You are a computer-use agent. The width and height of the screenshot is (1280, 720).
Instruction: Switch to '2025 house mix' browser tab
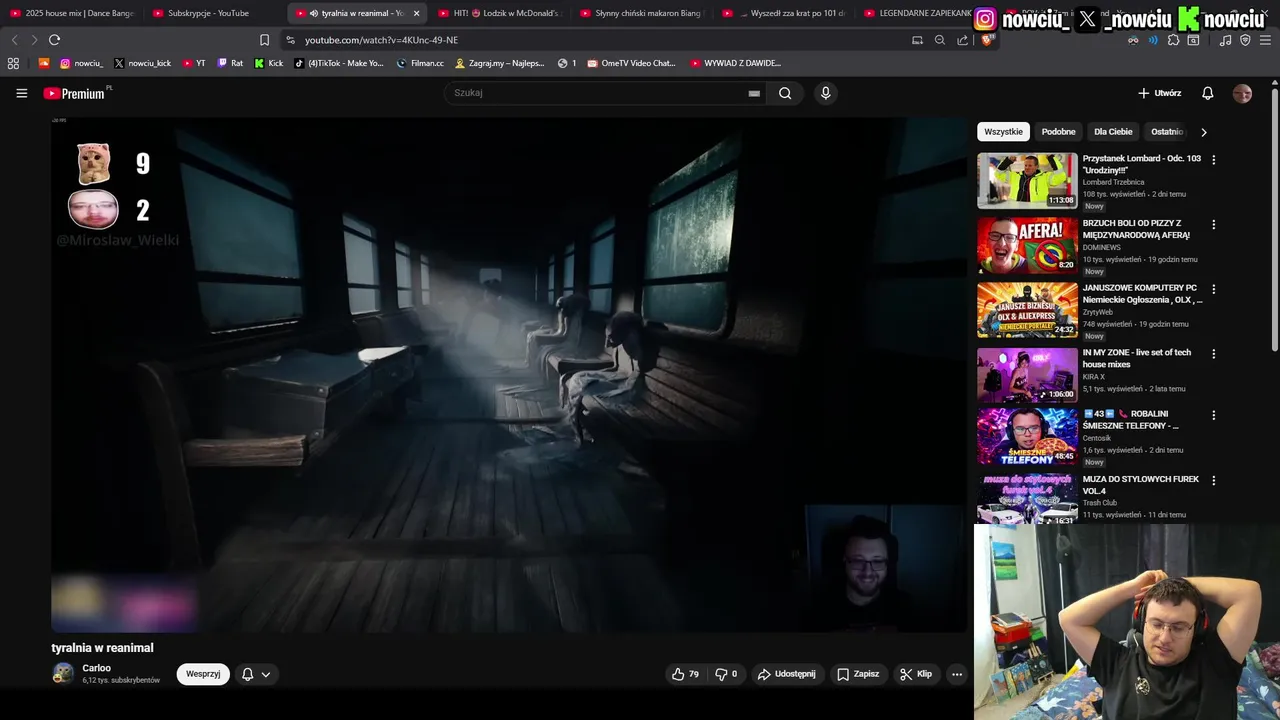click(x=72, y=13)
